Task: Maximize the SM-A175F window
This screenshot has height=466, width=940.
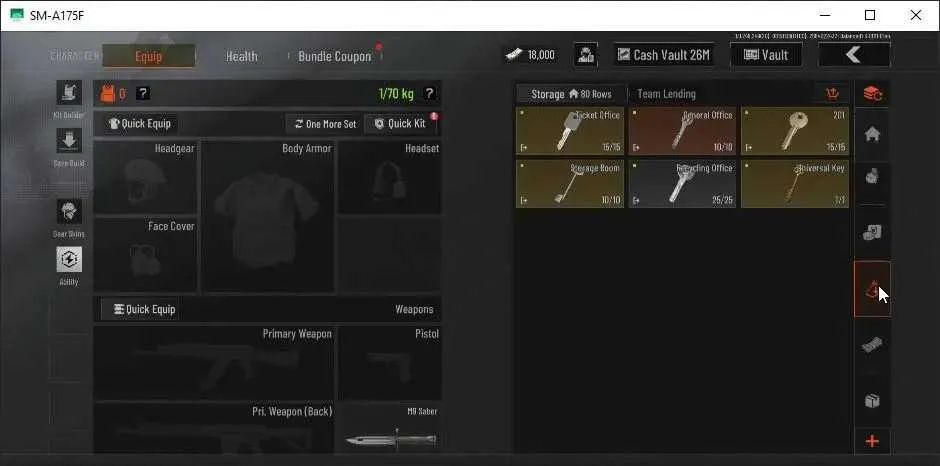Action: [x=870, y=16]
